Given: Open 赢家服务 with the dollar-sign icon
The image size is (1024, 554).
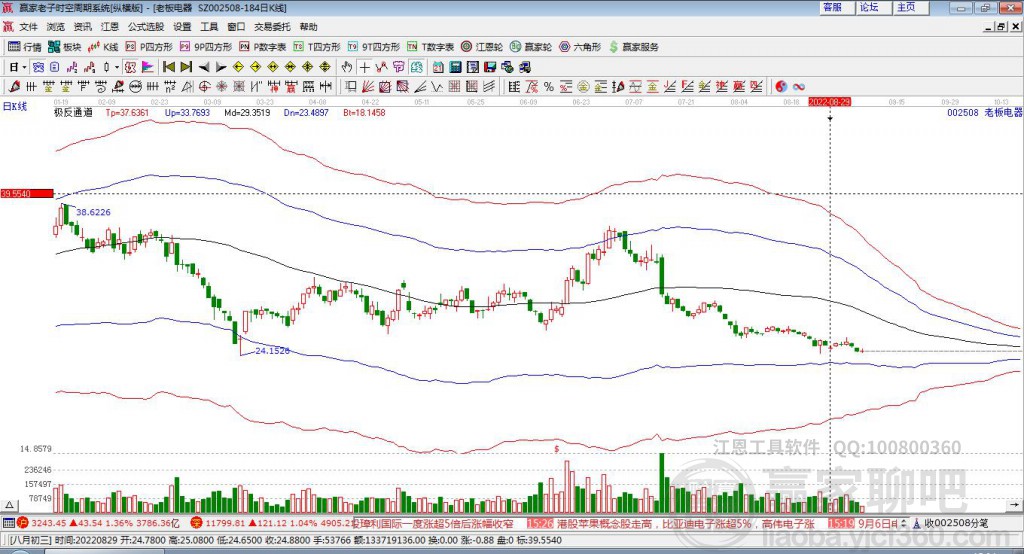Looking at the screenshot, I should coord(633,47).
